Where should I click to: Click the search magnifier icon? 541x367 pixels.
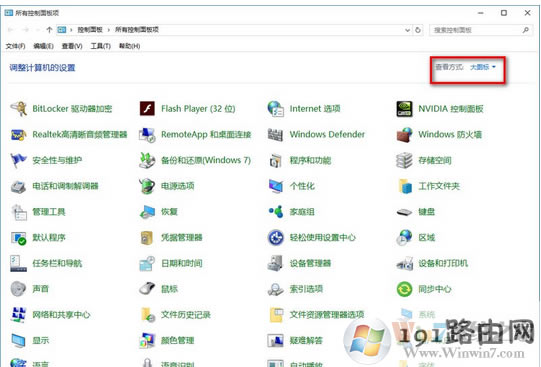pos(525,30)
